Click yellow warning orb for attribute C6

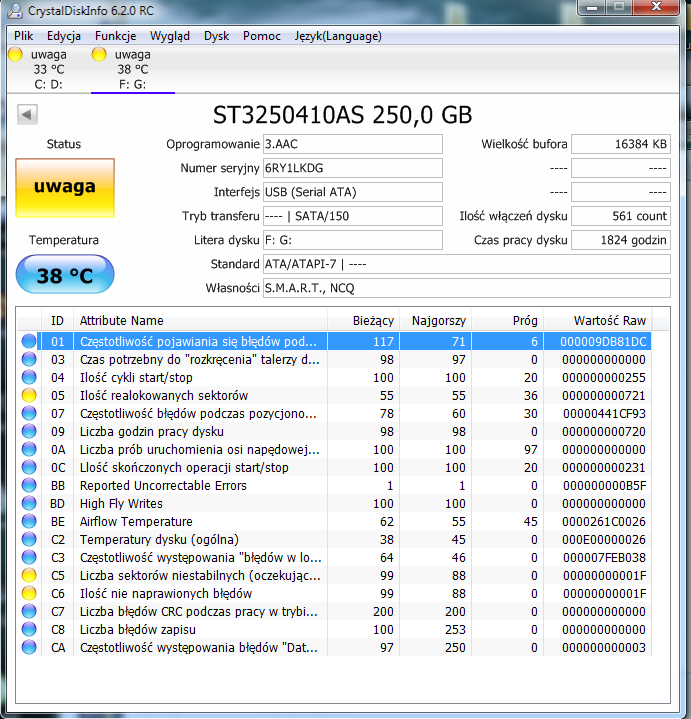click(29, 593)
